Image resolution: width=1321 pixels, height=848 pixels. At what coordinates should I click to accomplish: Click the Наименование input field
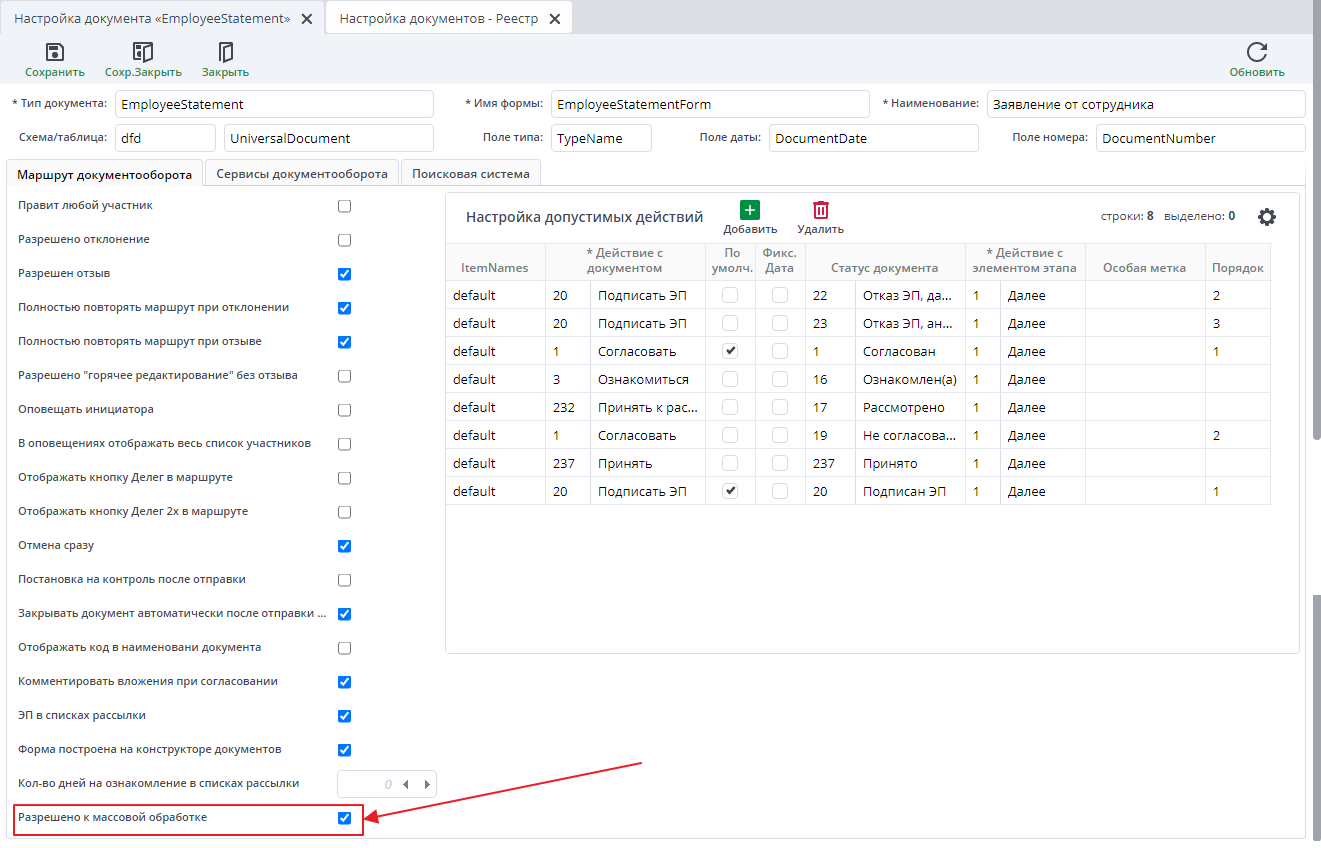click(1145, 104)
